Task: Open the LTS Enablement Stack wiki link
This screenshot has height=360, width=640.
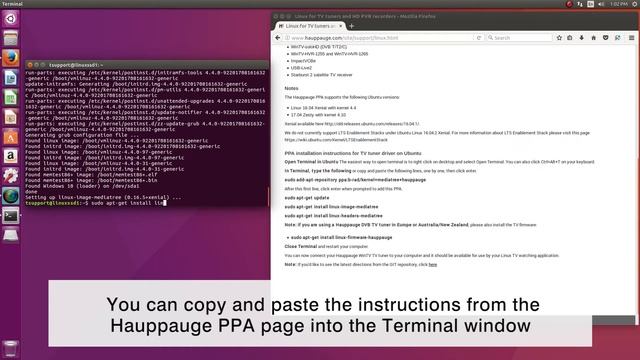Action: (336, 140)
